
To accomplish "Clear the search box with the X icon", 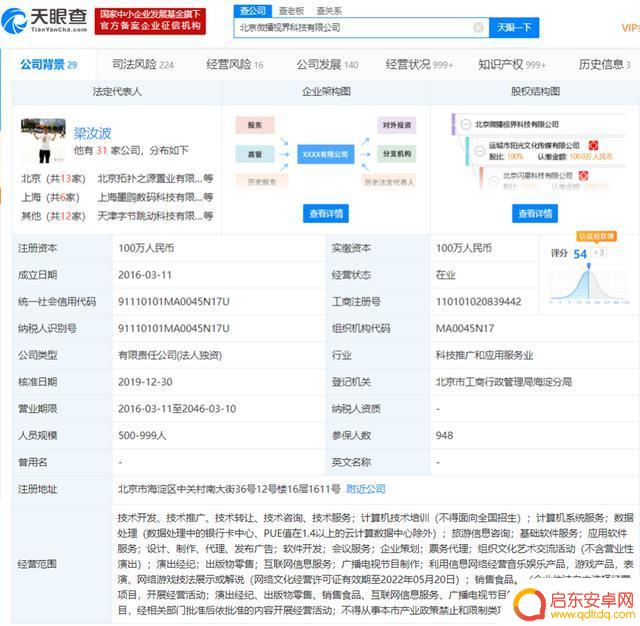I will [x=478, y=27].
